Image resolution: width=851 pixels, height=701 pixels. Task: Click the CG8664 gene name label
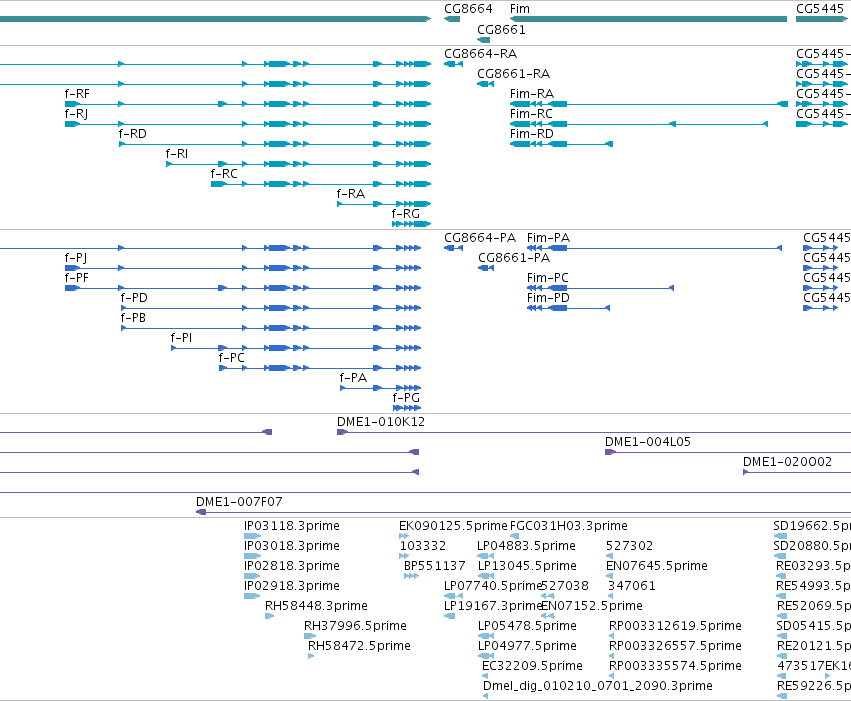pyautogui.click(x=468, y=9)
